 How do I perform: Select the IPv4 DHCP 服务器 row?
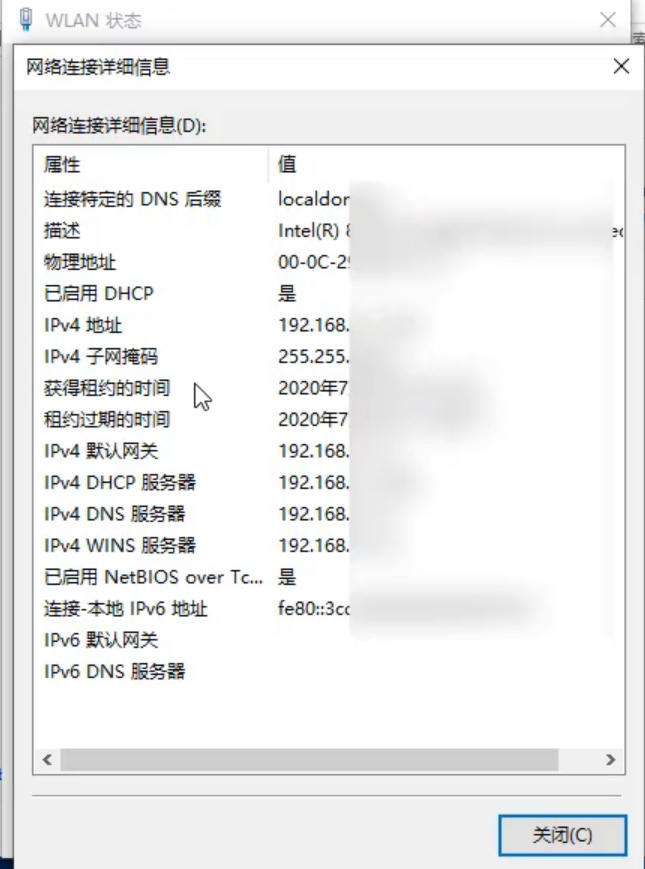pos(329,483)
